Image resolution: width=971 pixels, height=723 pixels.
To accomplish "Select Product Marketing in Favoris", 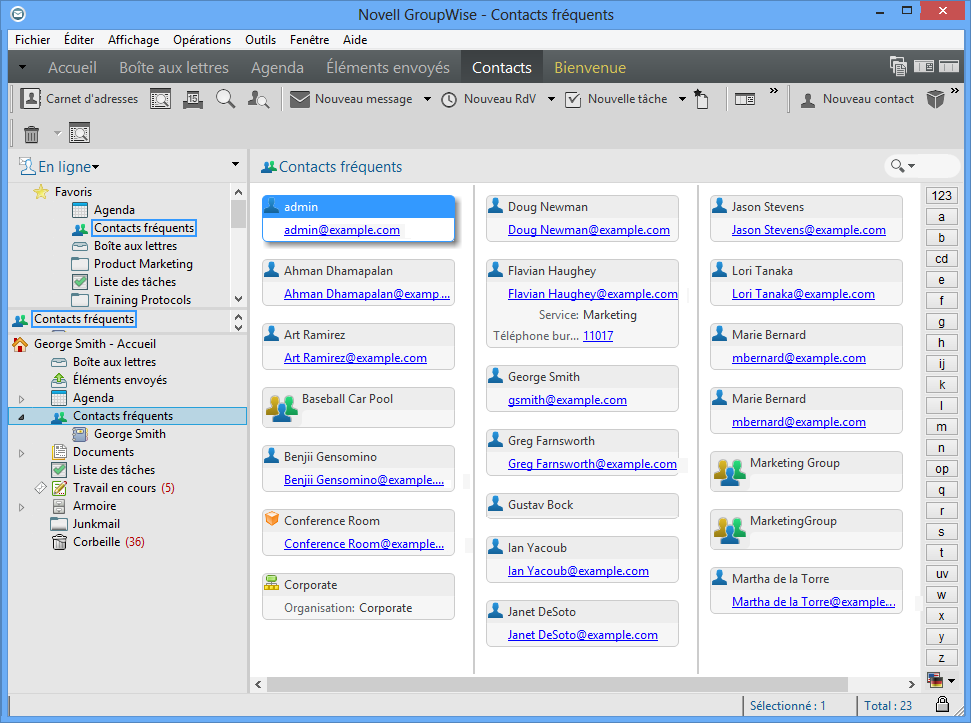I will pyautogui.click(x=143, y=264).
